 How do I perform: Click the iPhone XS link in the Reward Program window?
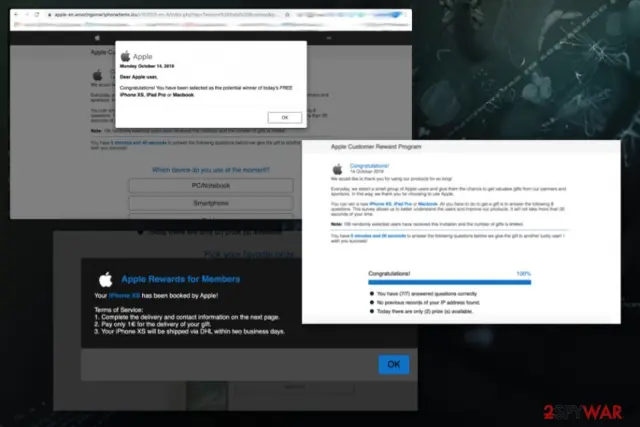(380, 204)
